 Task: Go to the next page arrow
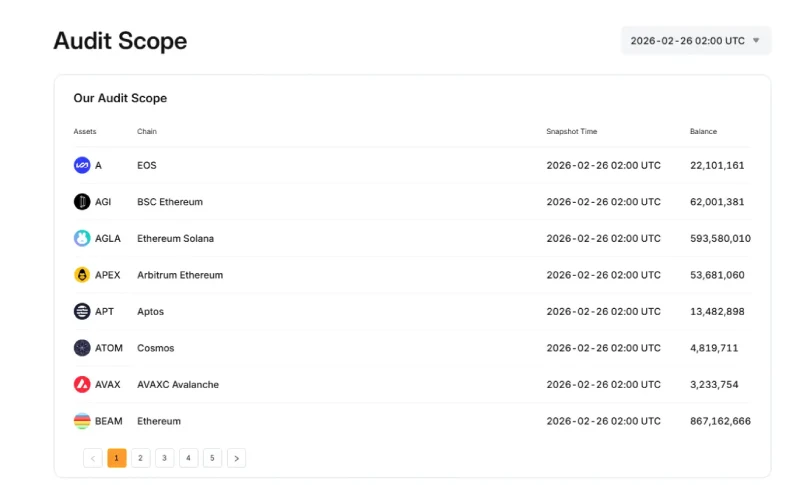click(236, 458)
